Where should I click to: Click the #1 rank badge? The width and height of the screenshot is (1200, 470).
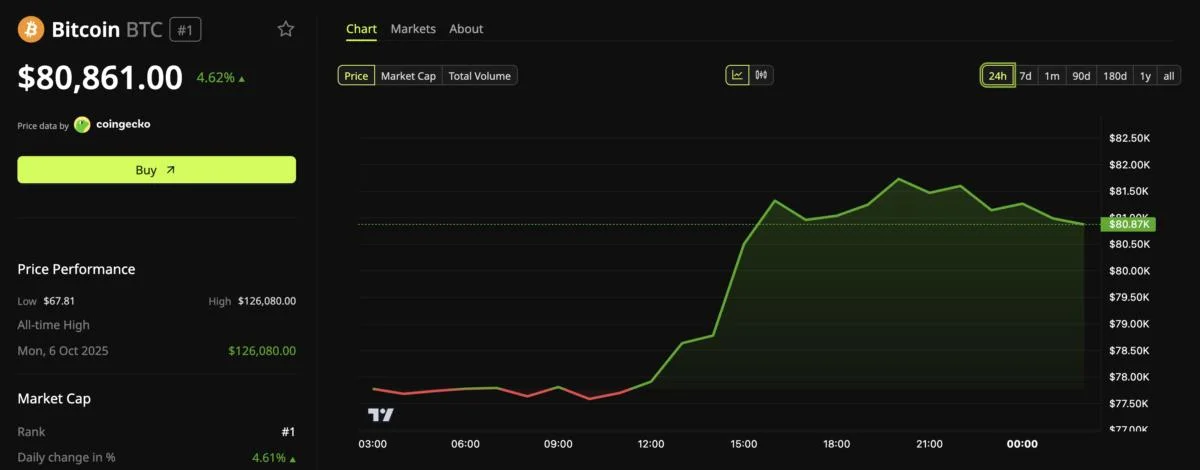[x=186, y=30]
